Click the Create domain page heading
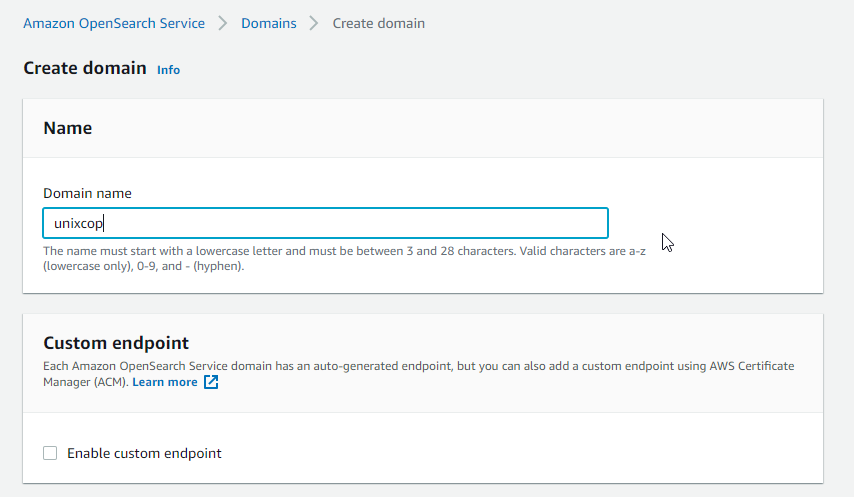The height and width of the screenshot is (497, 854). click(85, 68)
